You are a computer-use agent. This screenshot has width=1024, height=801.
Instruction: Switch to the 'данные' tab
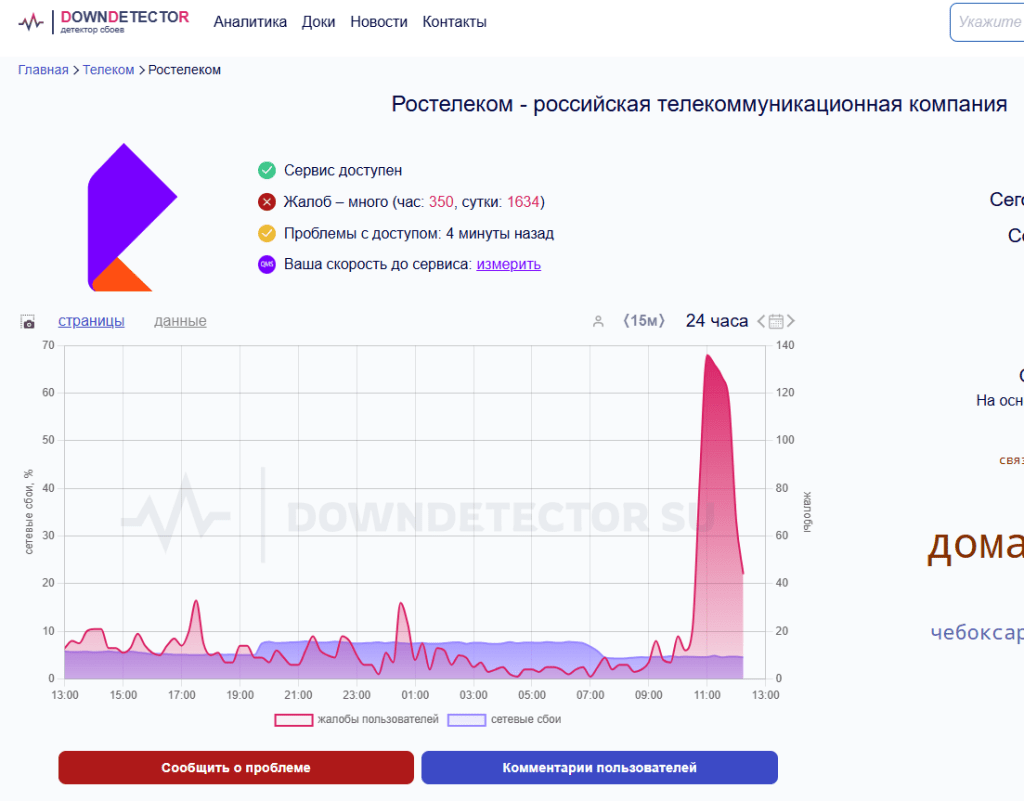pos(180,321)
